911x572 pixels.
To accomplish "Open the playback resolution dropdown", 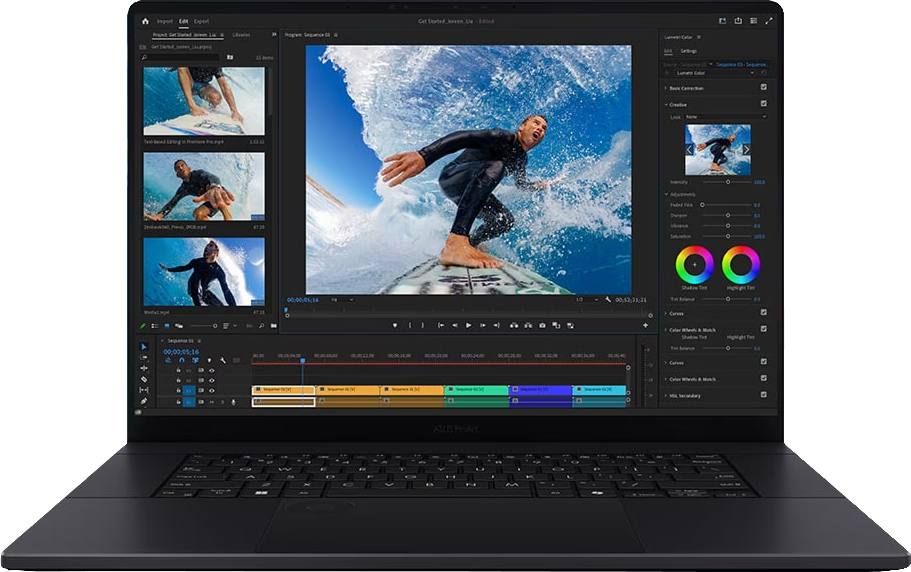I will point(586,300).
